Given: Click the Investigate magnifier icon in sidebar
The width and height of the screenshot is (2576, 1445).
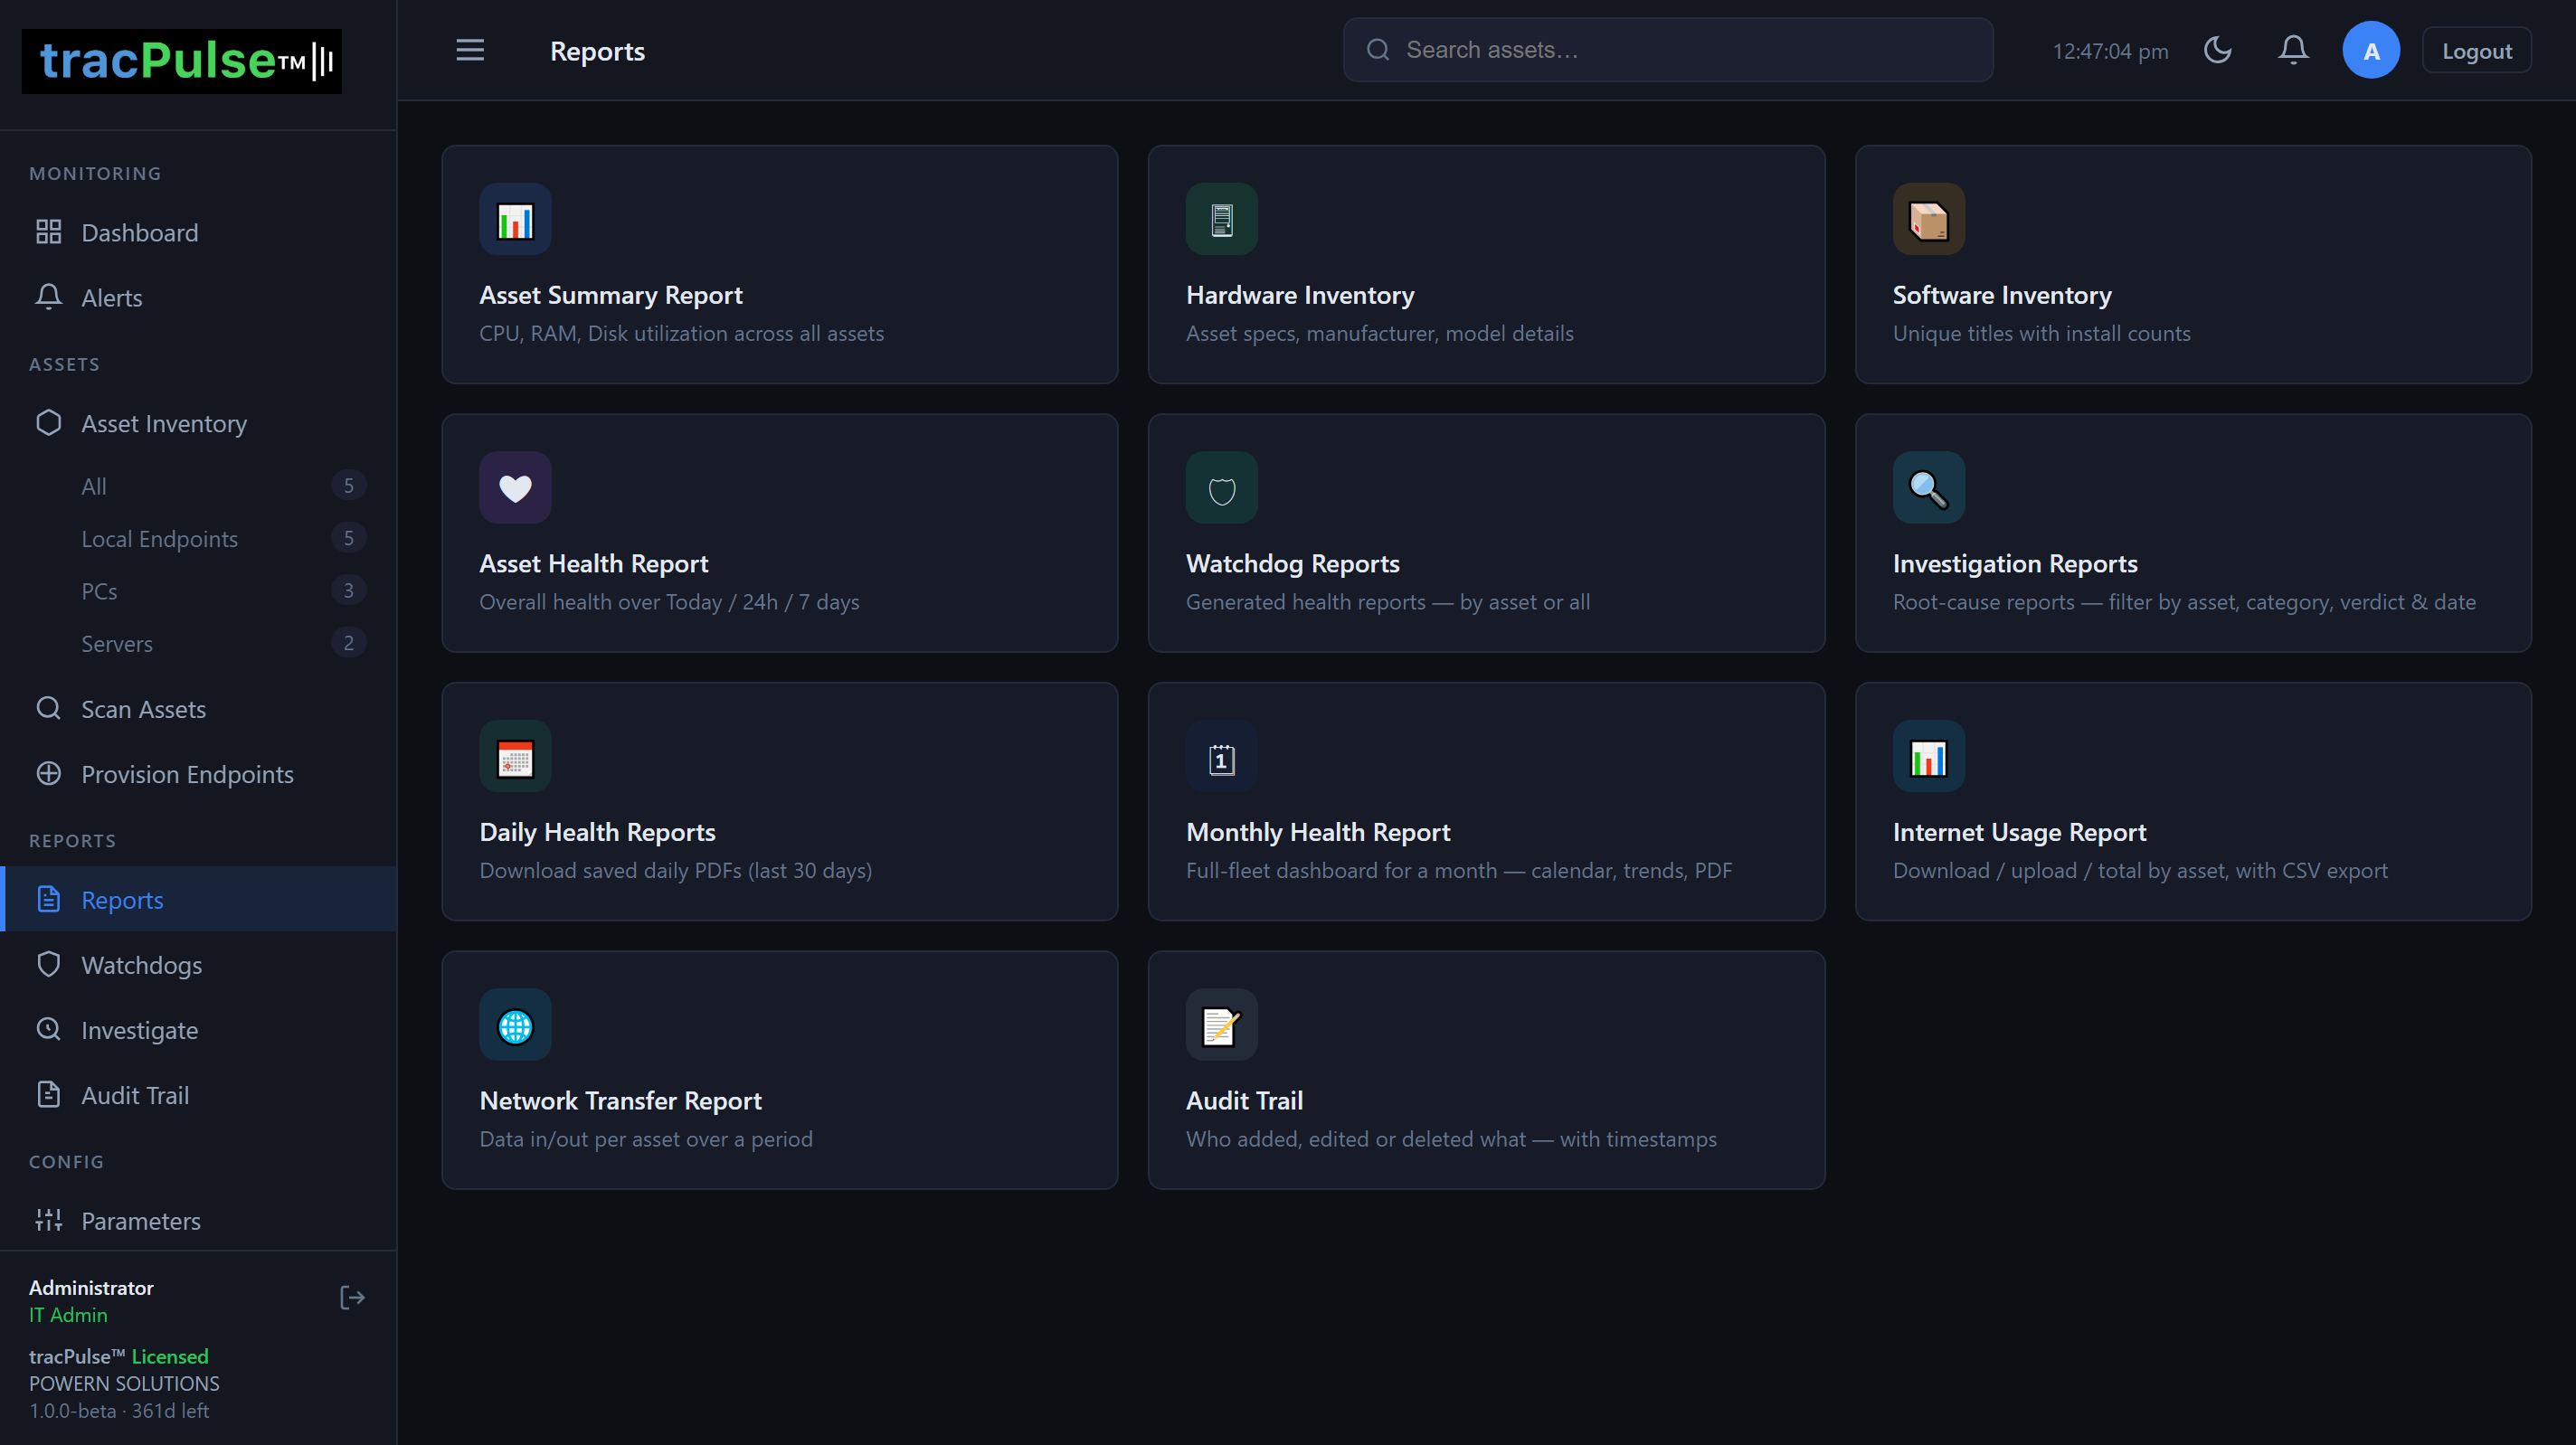Looking at the screenshot, I should (x=49, y=1029).
